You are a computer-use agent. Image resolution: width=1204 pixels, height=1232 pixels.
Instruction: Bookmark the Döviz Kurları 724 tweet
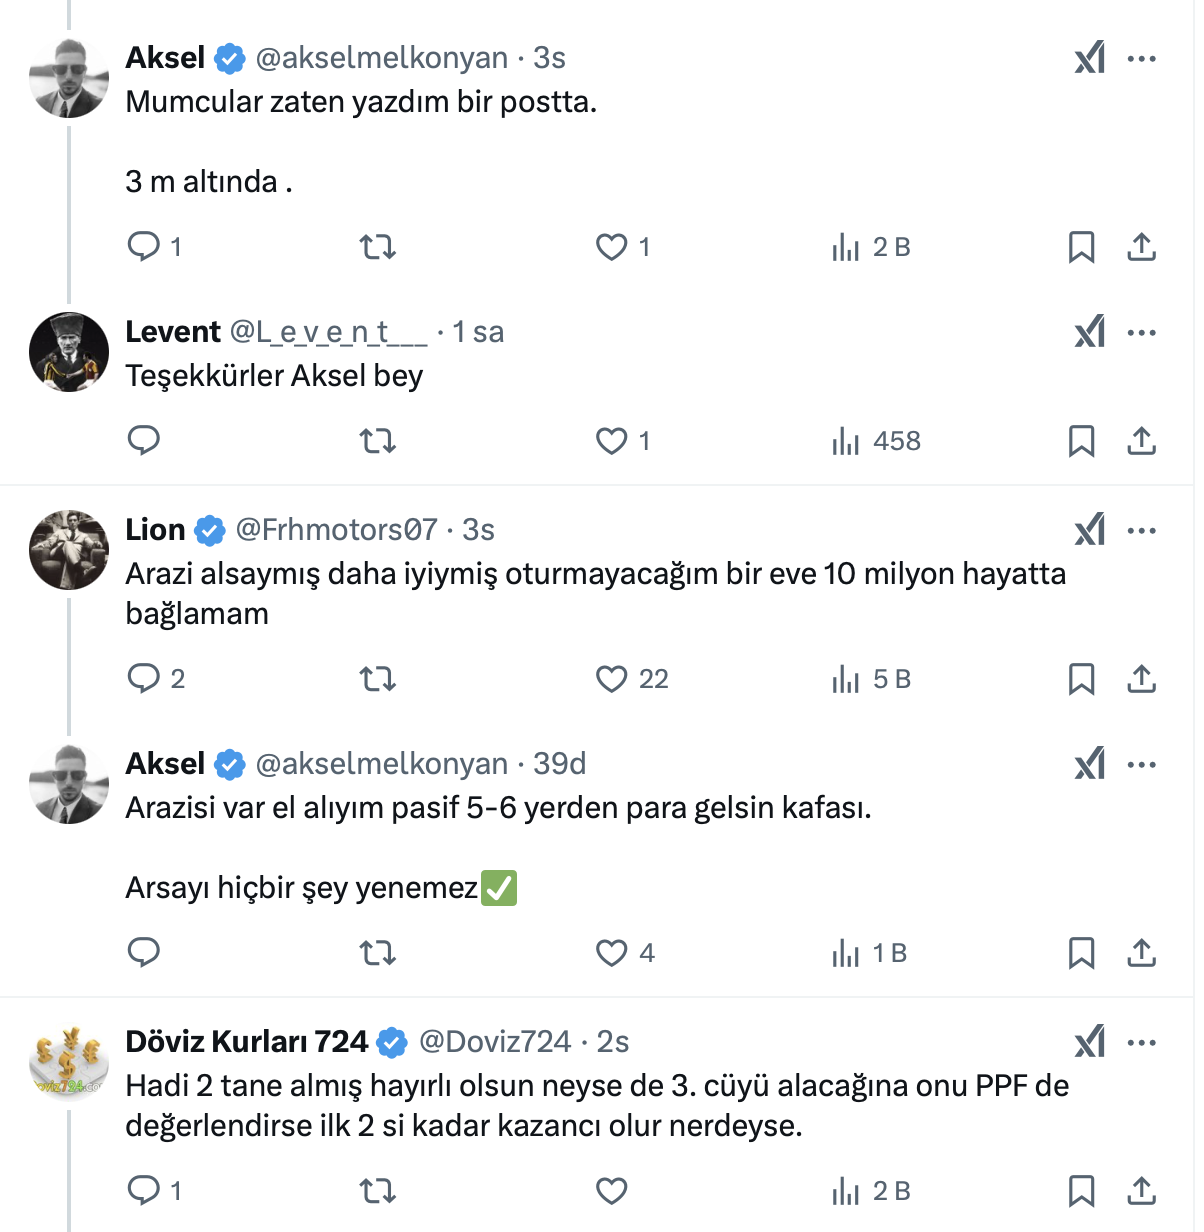[x=1081, y=1191]
